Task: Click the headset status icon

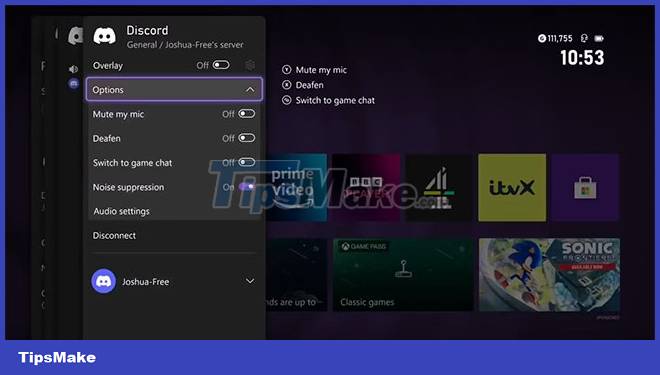Action: tap(584, 38)
